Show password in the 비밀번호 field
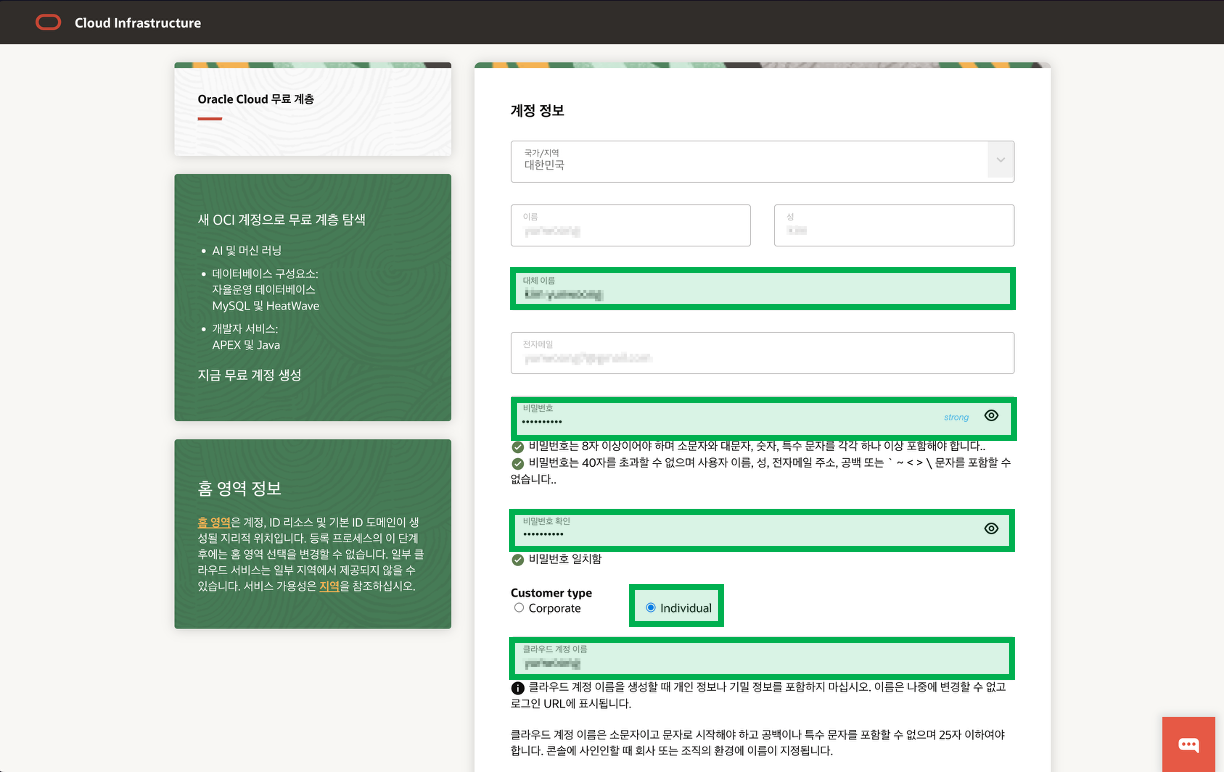This screenshot has height=772, width=1224. tap(991, 416)
